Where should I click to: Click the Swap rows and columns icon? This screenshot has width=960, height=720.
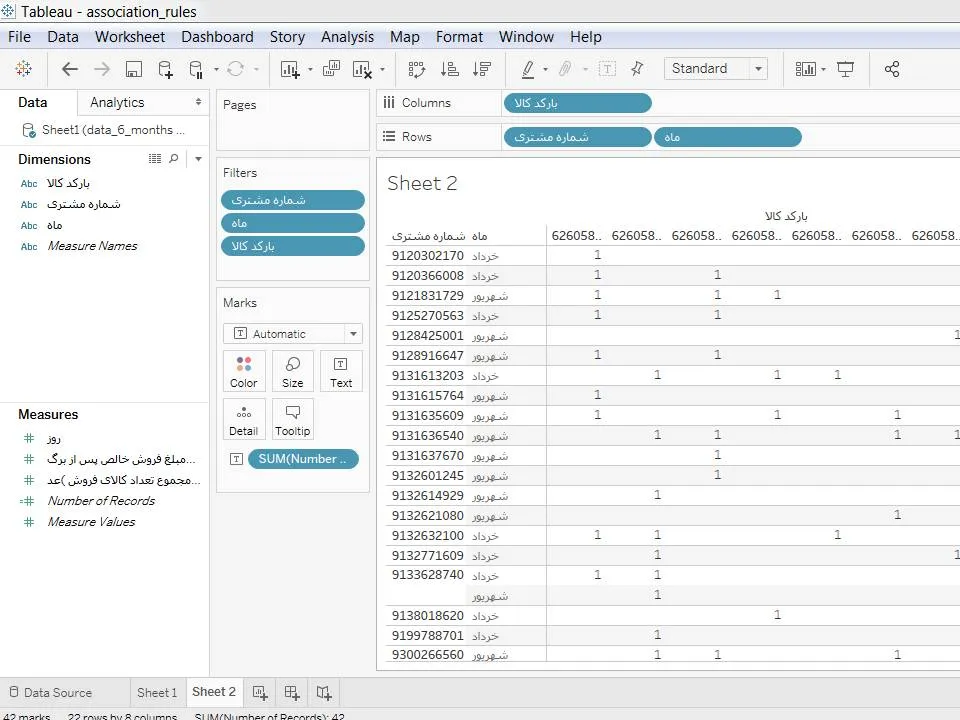tap(417, 69)
